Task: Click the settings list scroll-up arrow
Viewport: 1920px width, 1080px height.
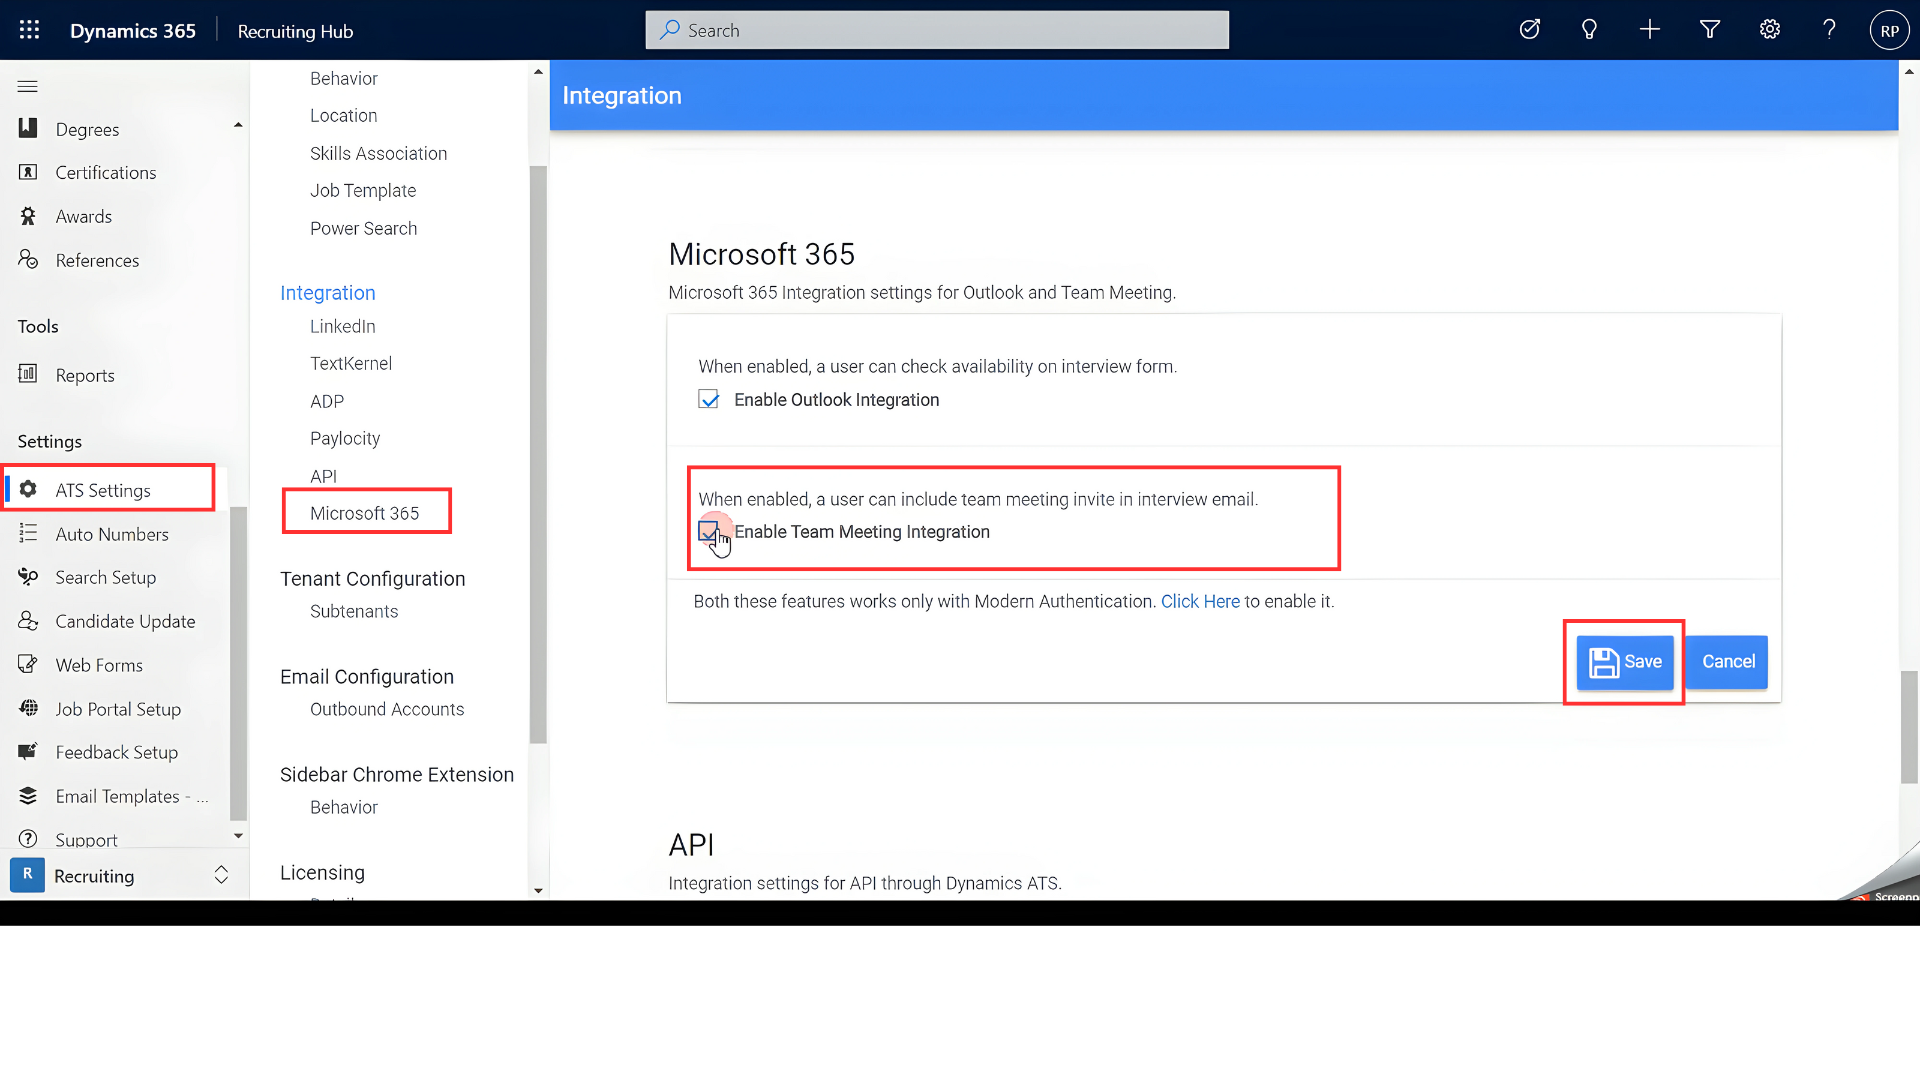Action: [x=538, y=72]
